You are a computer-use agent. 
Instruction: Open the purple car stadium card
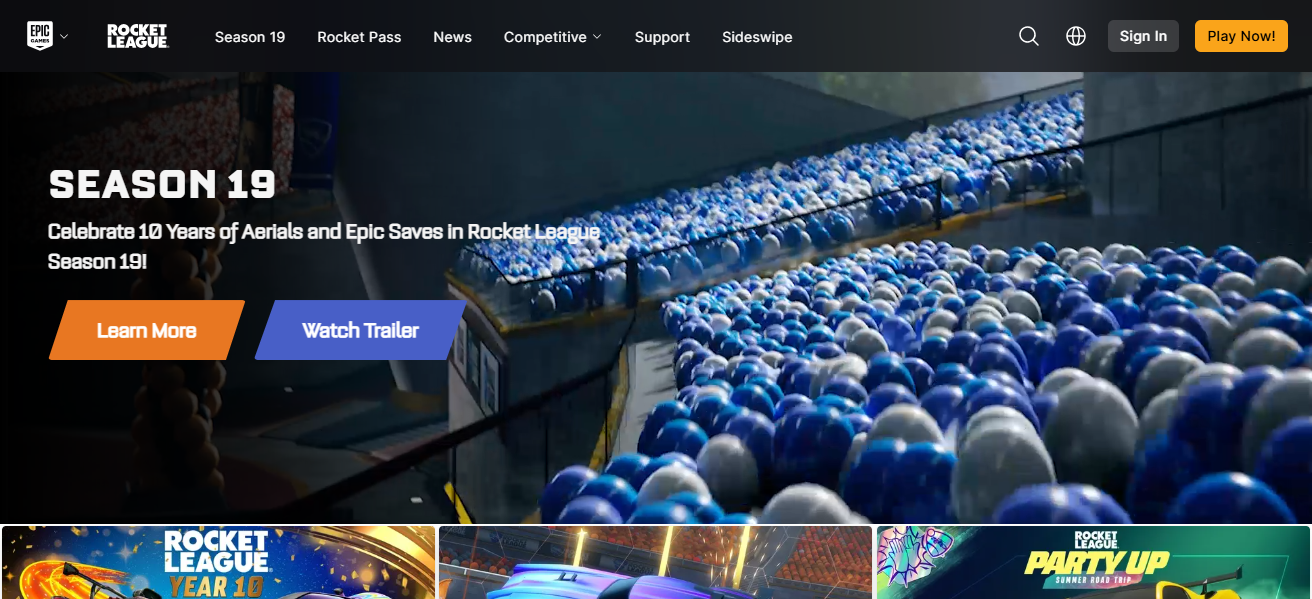click(x=655, y=563)
